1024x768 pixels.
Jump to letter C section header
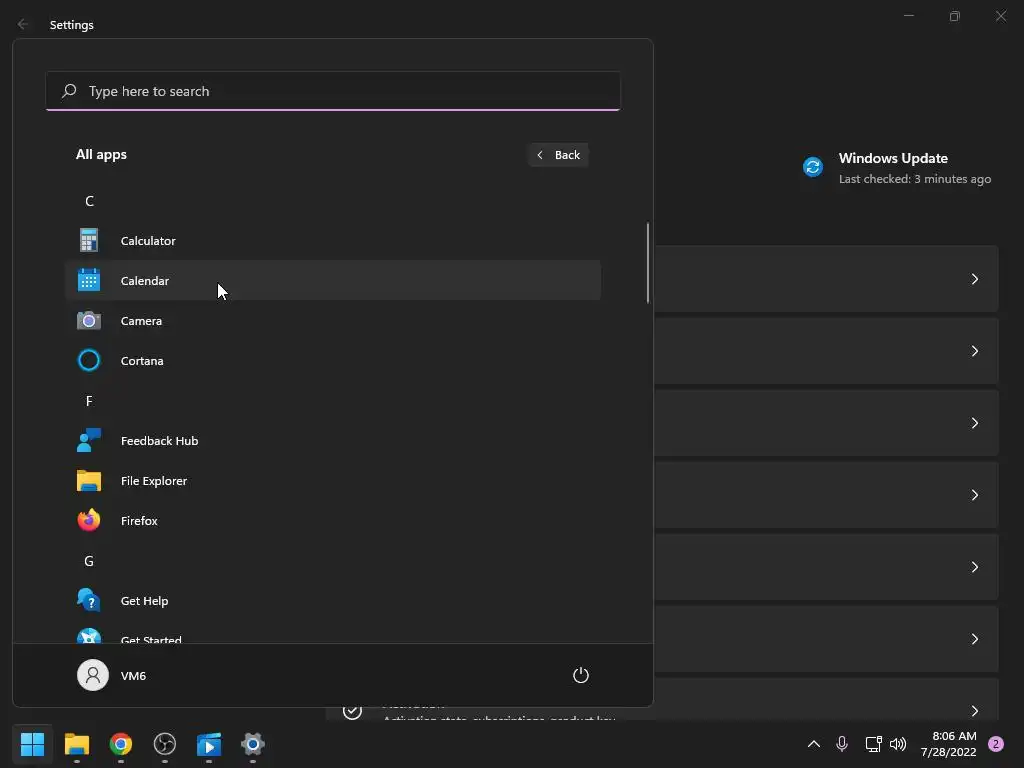pyautogui.click(x=89, y=201)
